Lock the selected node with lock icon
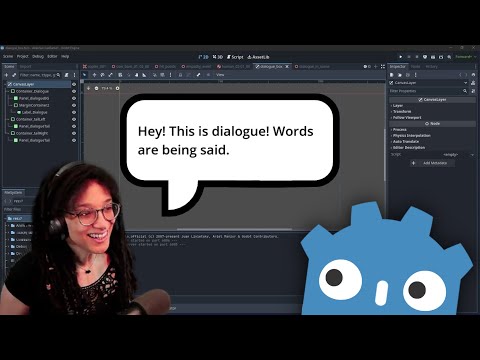 [x=180, y=75]
